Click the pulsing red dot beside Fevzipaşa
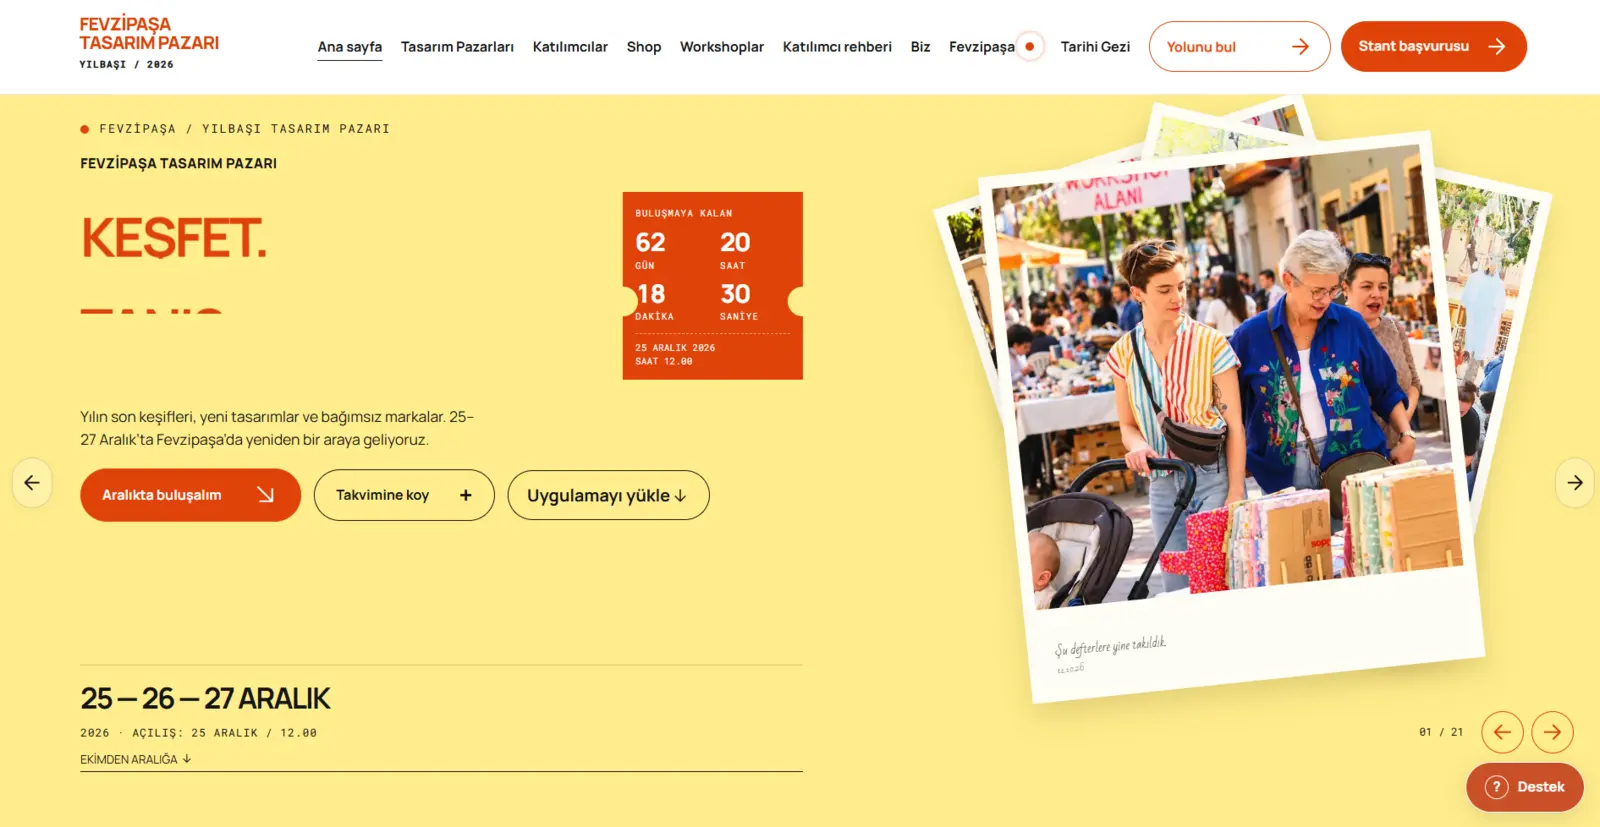This screenshot has height=827, width=1600. 1030,46
